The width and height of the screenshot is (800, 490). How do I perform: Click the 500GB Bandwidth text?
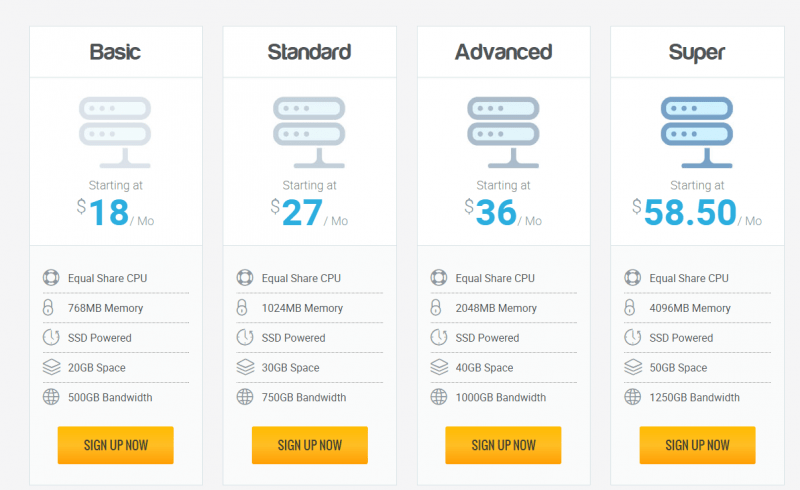click(110, 397)
